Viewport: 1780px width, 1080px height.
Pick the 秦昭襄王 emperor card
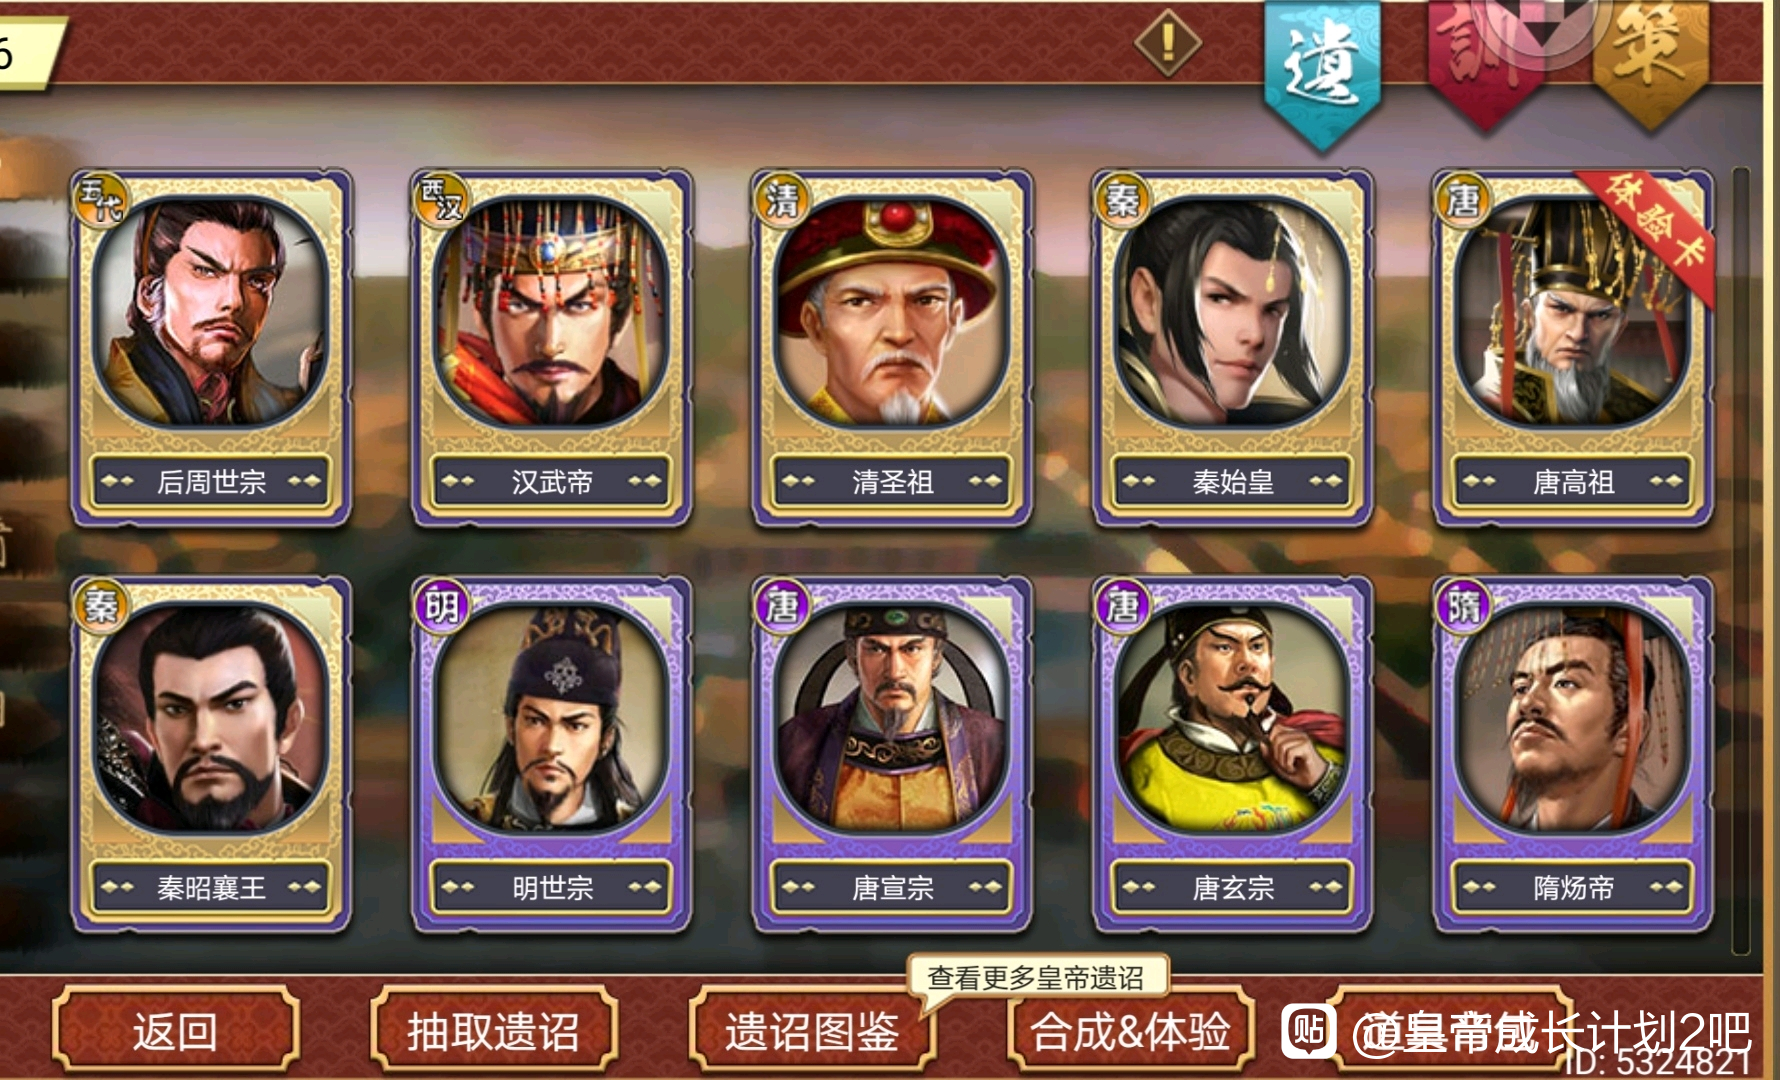click(x=211, y=754)
